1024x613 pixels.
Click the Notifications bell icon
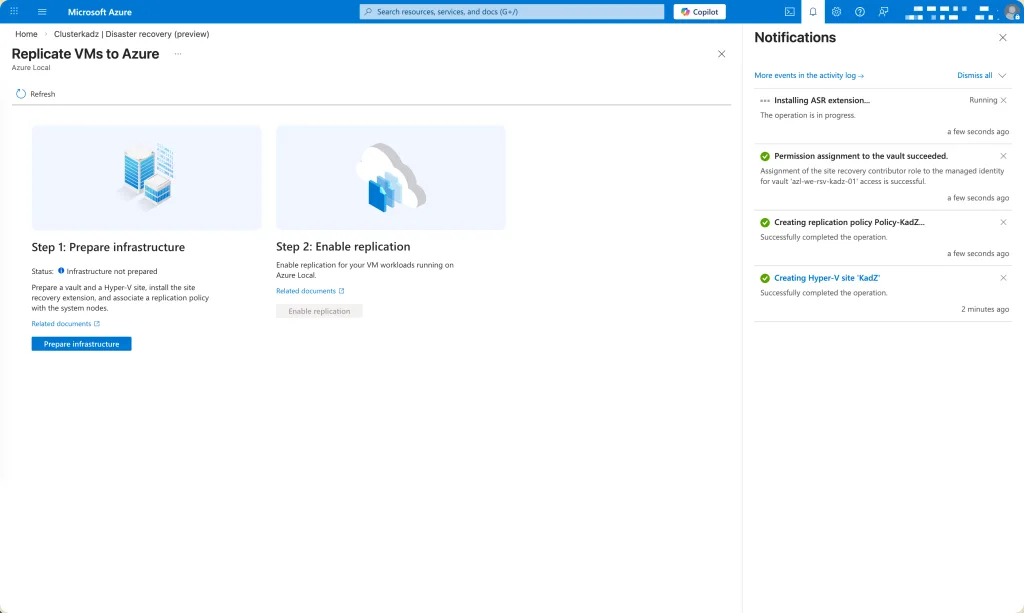813,12
